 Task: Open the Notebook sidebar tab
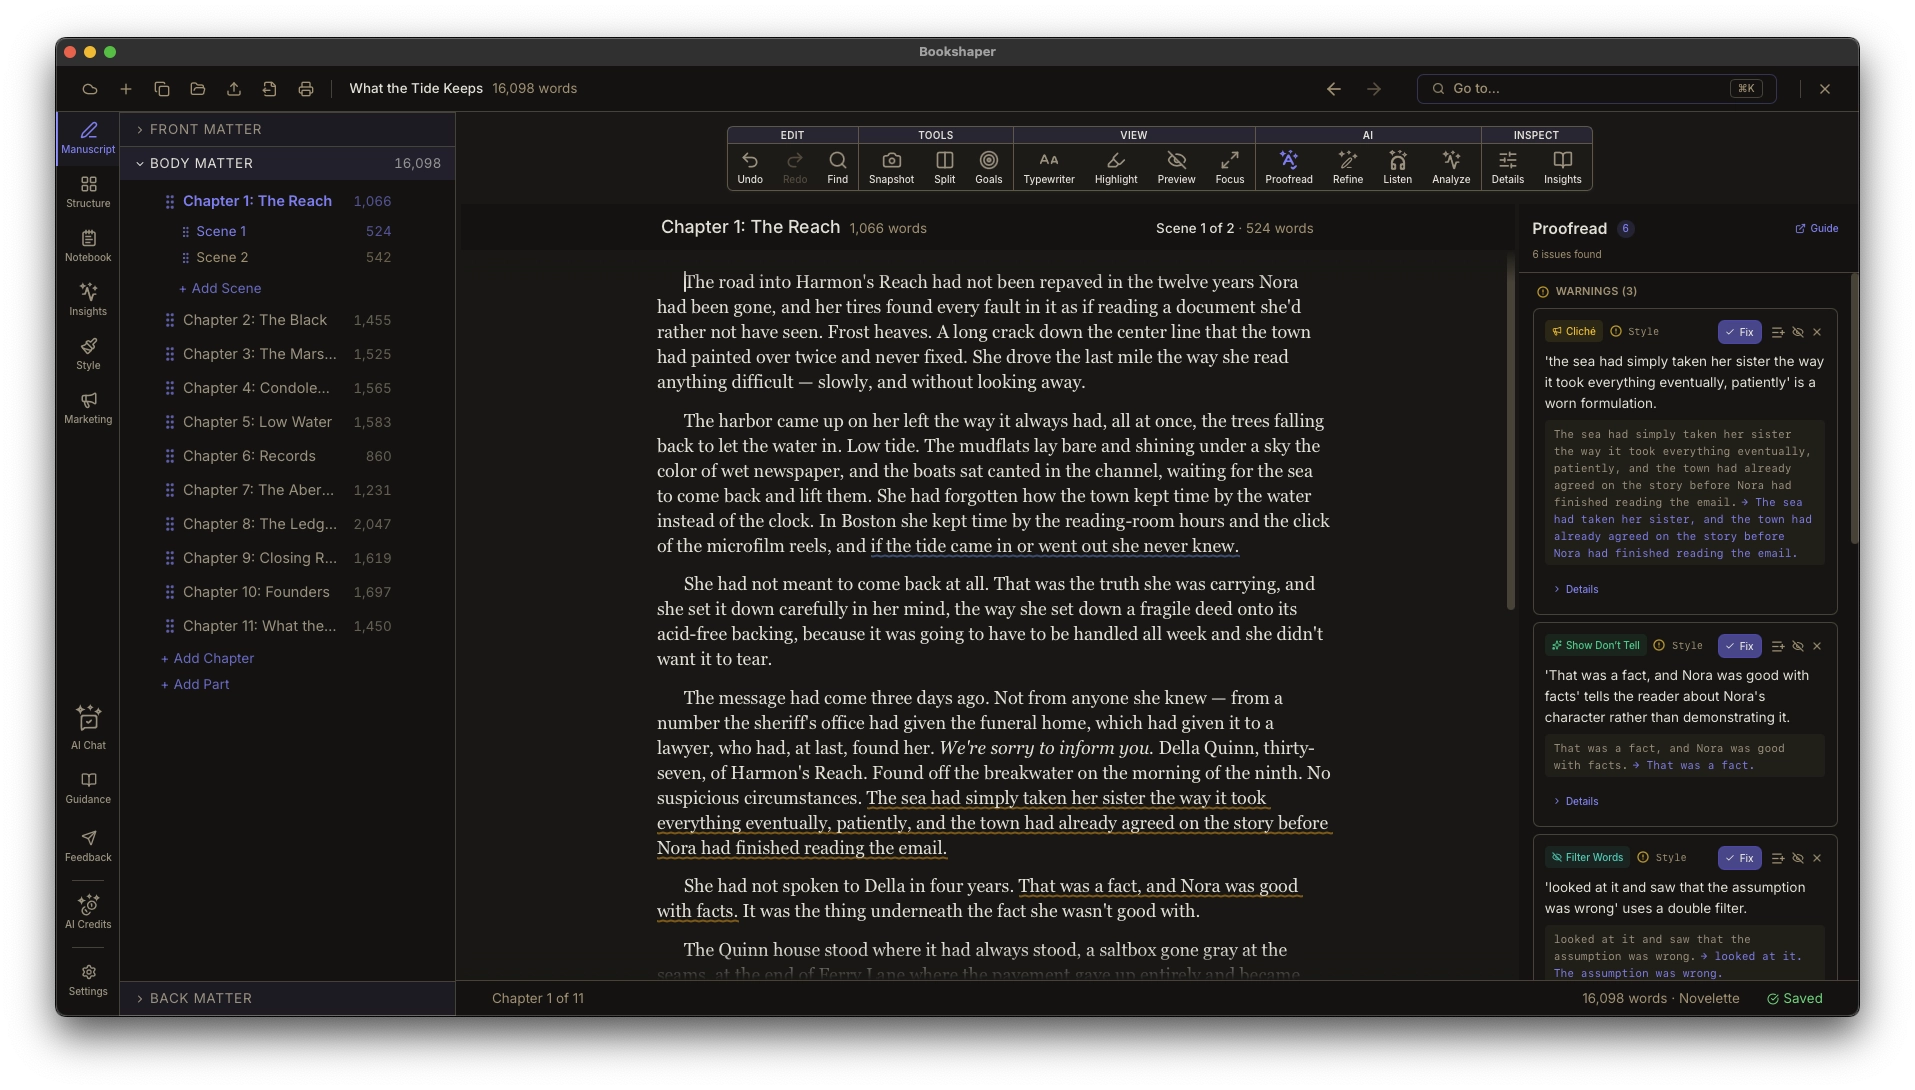coord(88,246)
